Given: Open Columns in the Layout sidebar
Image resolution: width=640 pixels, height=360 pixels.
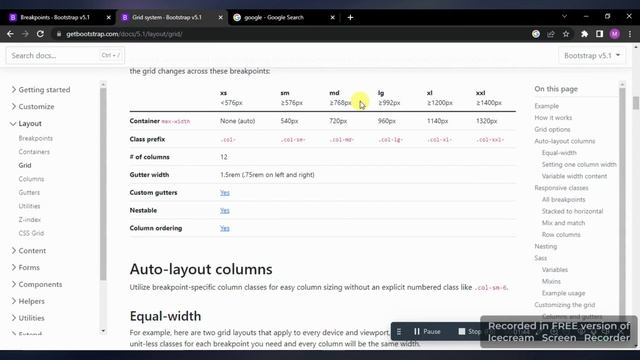Looking at the screenshot, I should tap(31, 179).
